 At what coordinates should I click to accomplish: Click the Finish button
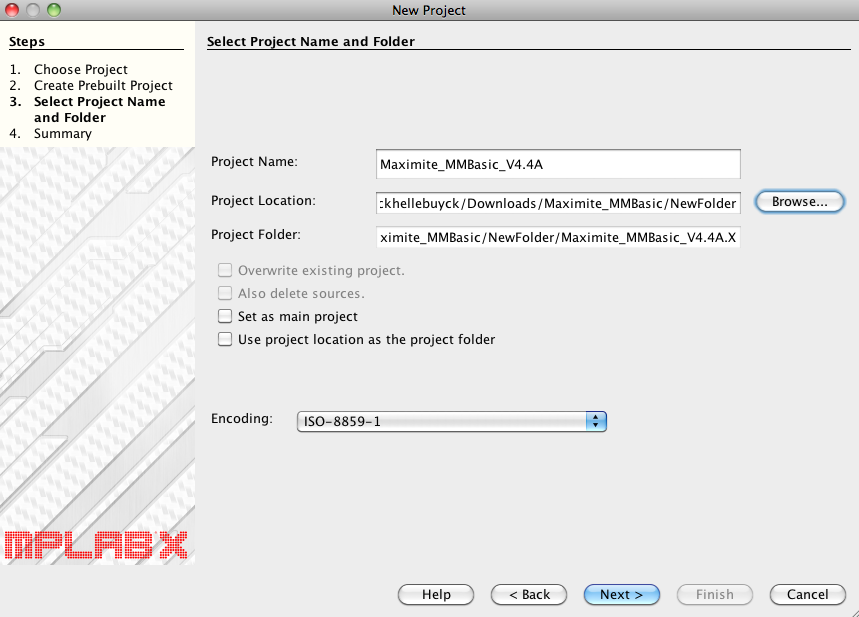[x=714, y=595]
